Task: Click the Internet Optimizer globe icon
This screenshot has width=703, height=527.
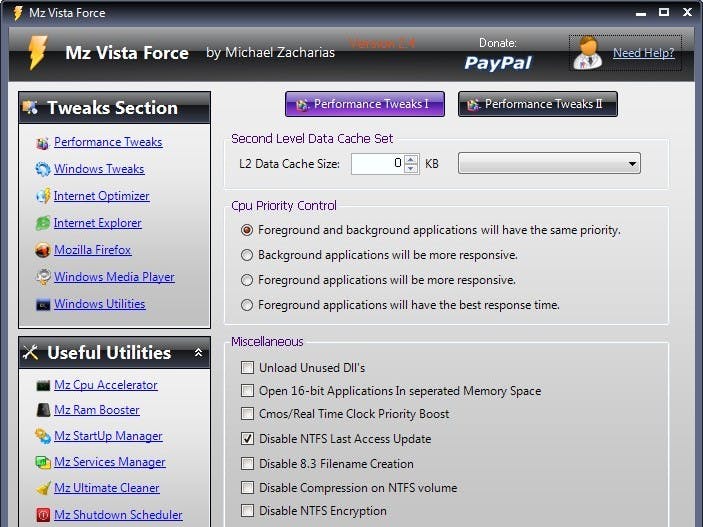Action: click(x=43, y=196)
